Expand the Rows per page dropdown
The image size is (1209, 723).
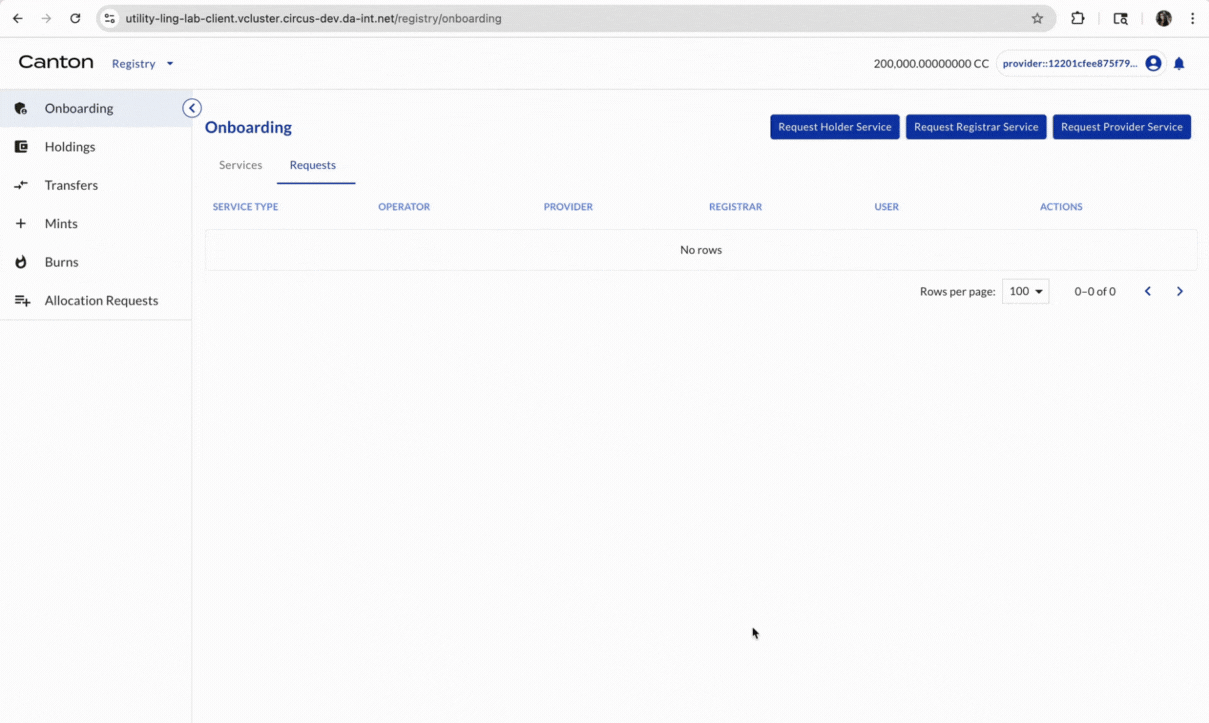[x=1025, y=292]
